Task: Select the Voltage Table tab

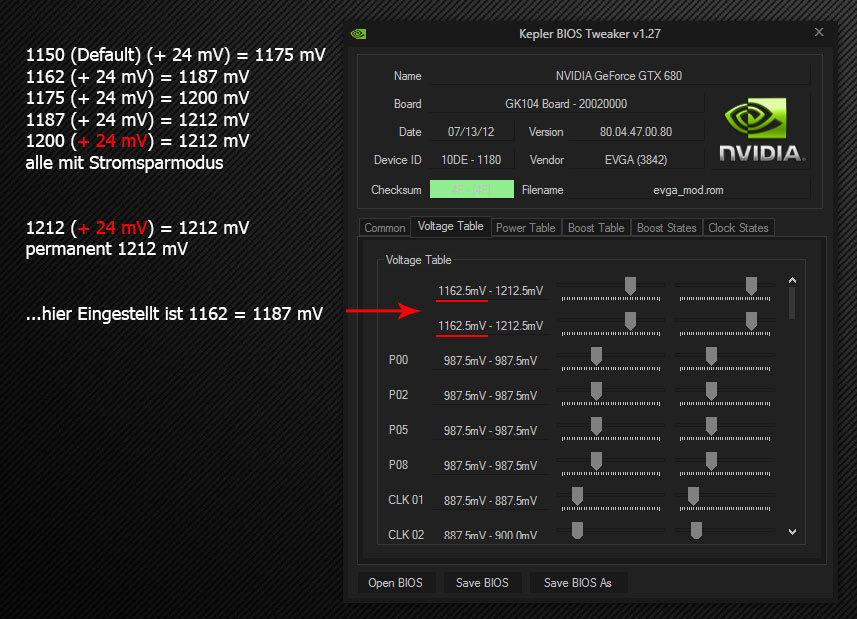Action: pos(450,226)
